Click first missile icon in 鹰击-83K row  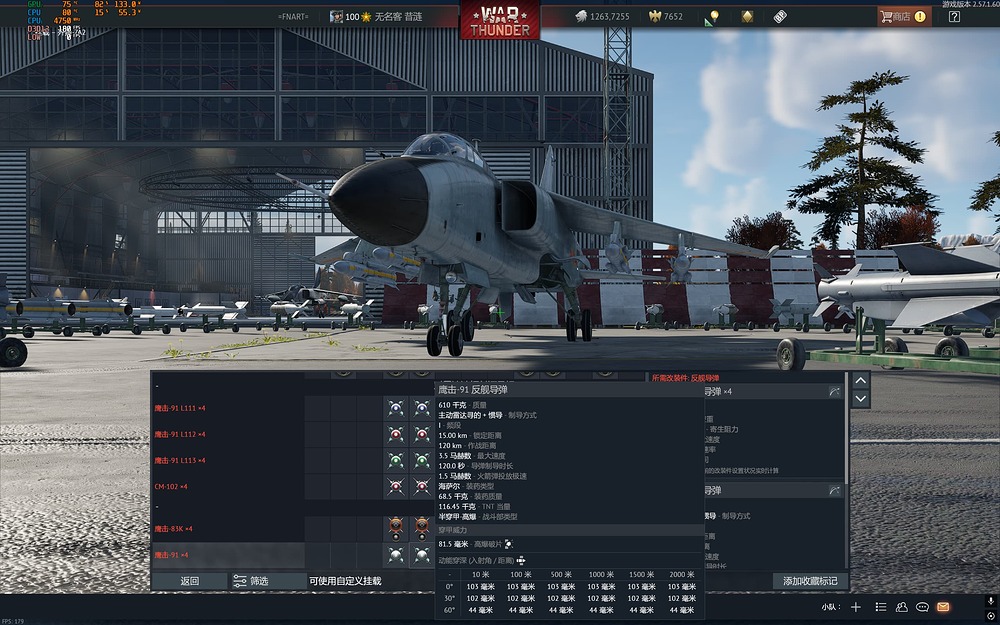pos(396,529)
